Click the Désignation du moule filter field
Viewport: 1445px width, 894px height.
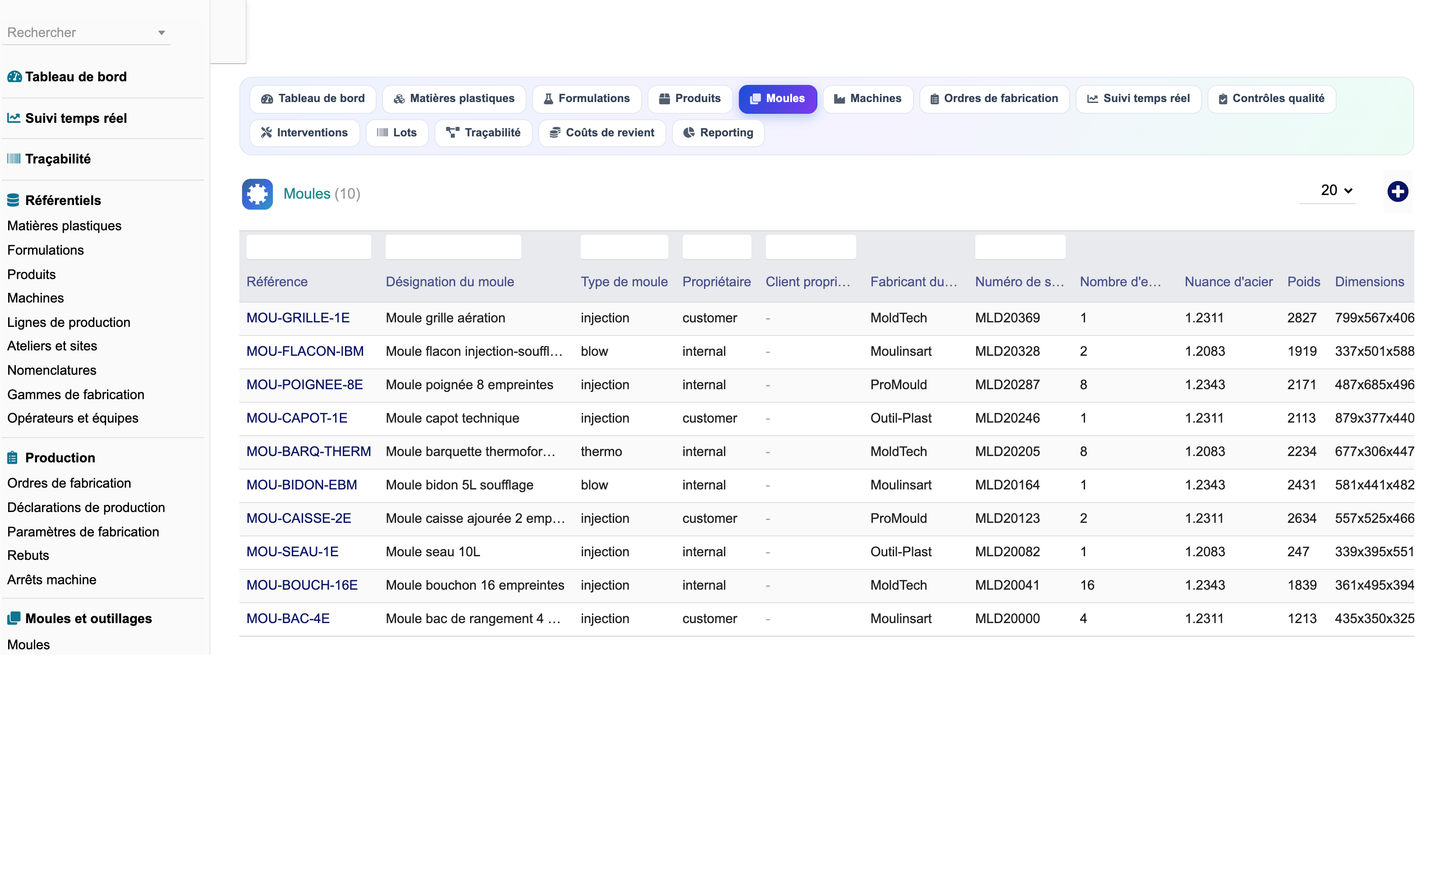pyautogui.click(x=453, y=247)
